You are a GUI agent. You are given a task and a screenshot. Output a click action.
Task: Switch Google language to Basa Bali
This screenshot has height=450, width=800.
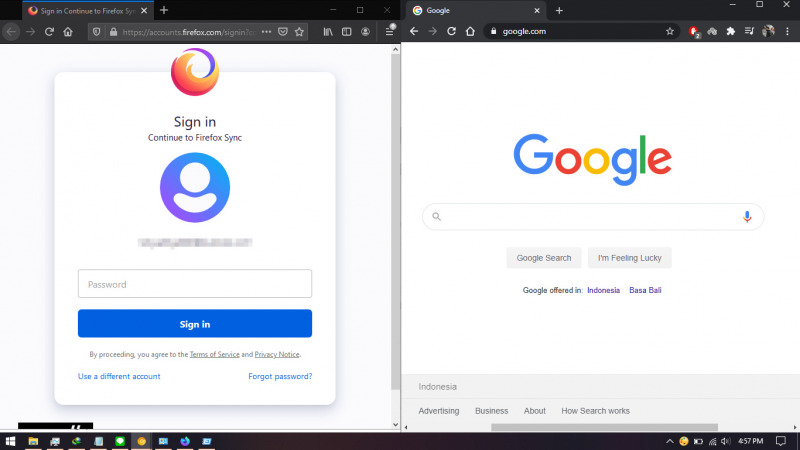point(645,290)
